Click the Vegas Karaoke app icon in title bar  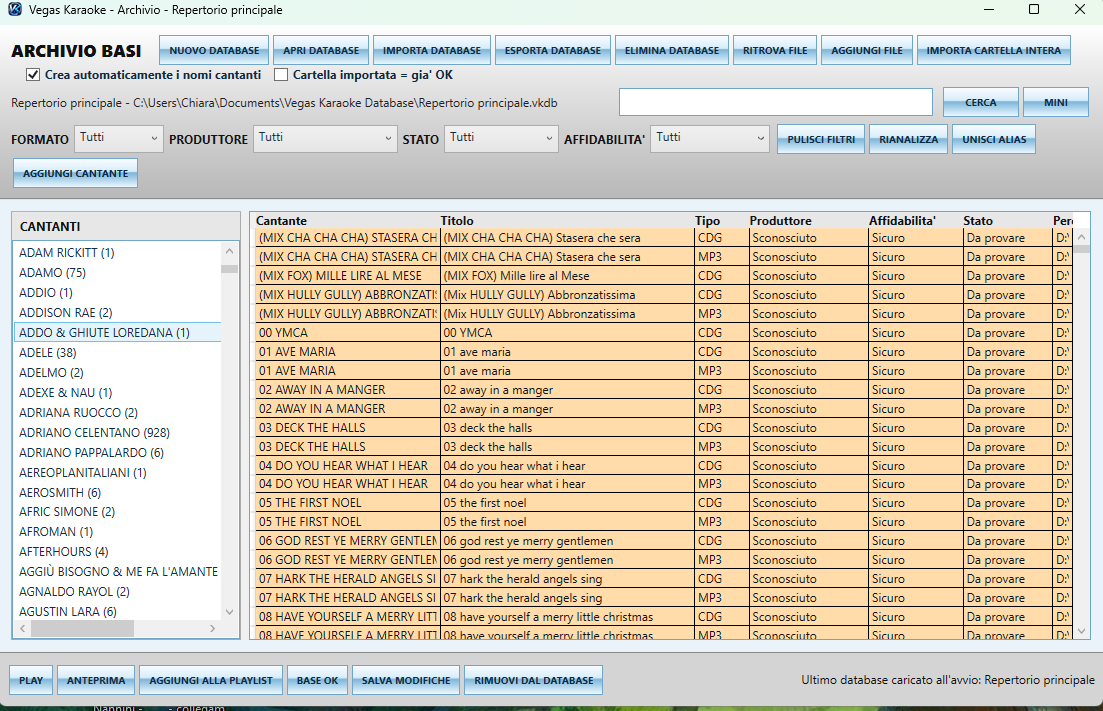[x=13, y=10]
